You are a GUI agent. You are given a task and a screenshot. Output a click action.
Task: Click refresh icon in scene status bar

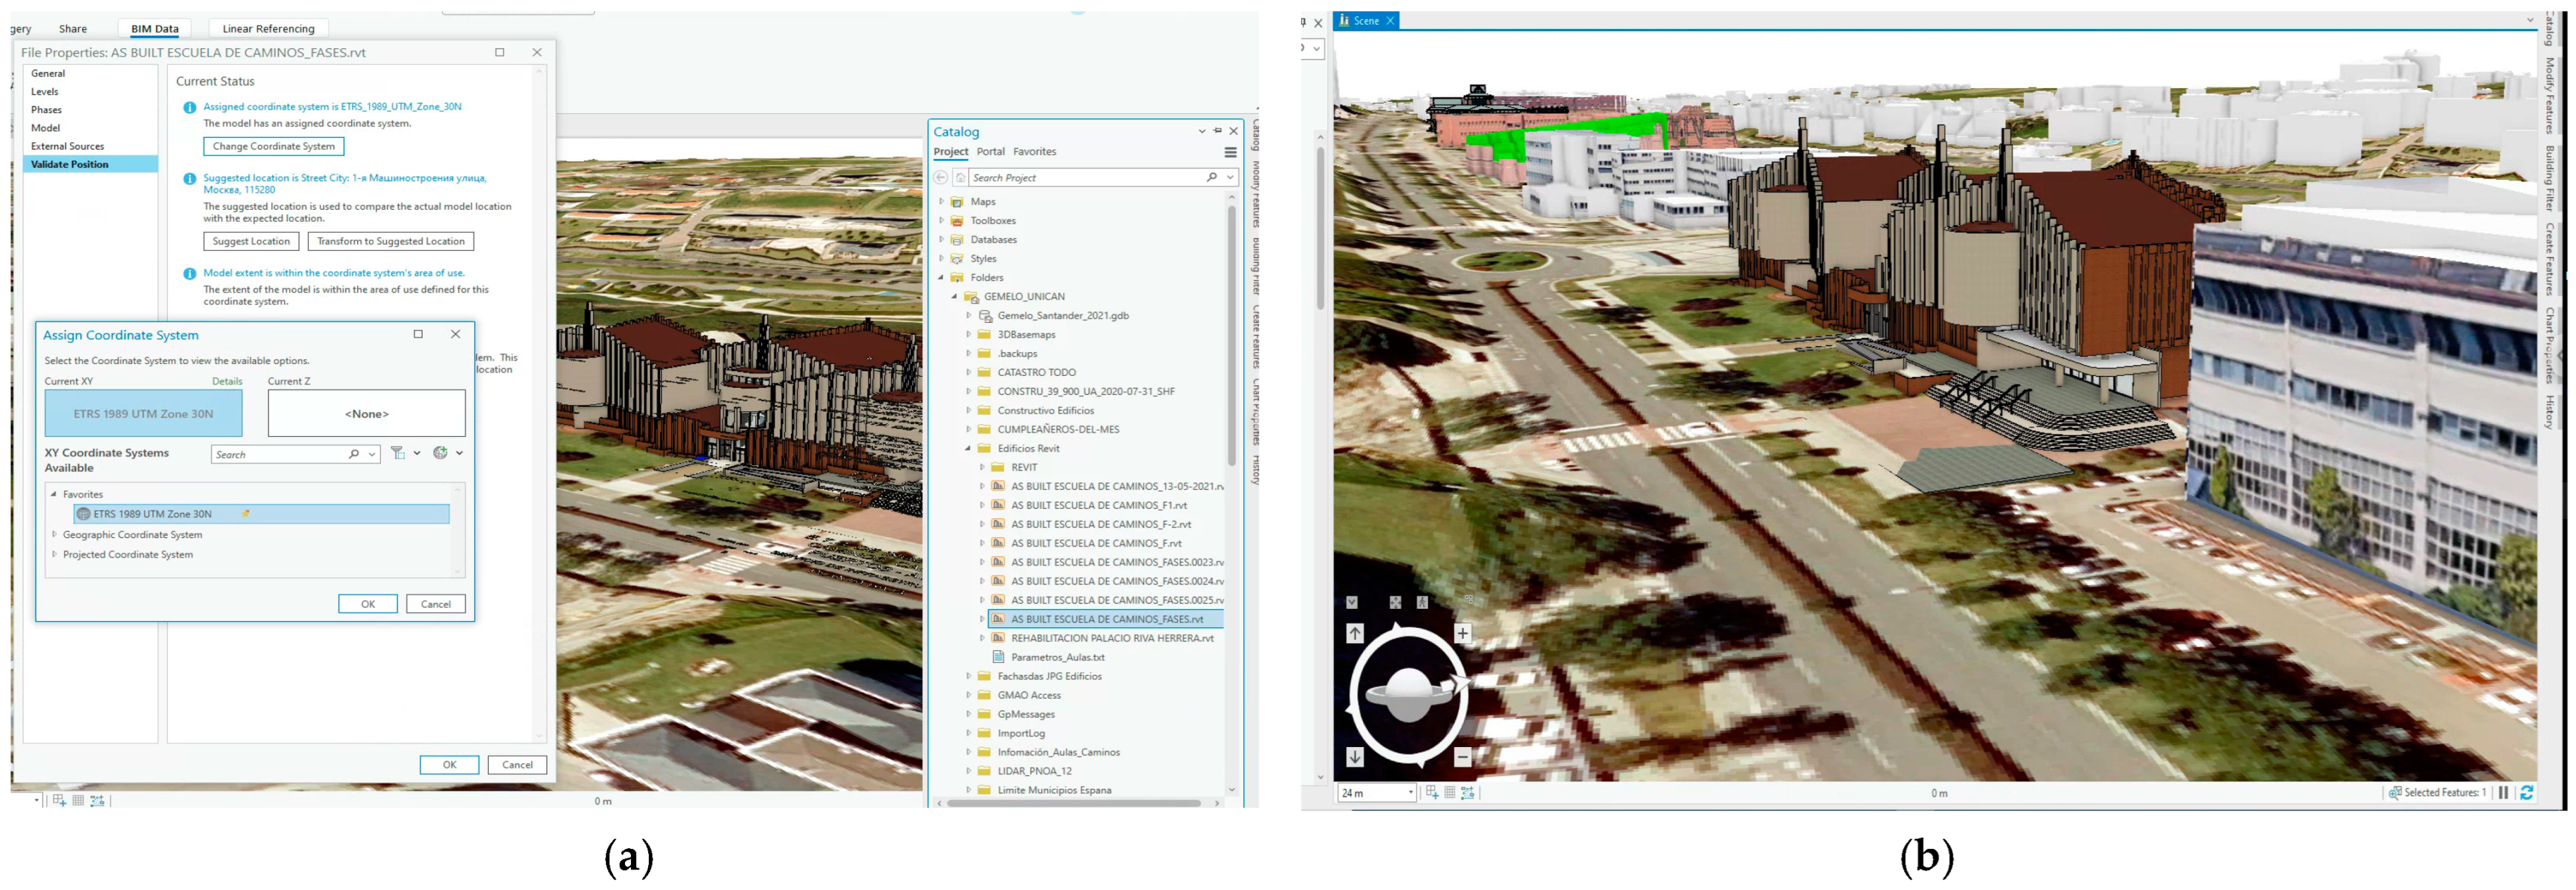pyautogui.click(x=2526, y=792)
